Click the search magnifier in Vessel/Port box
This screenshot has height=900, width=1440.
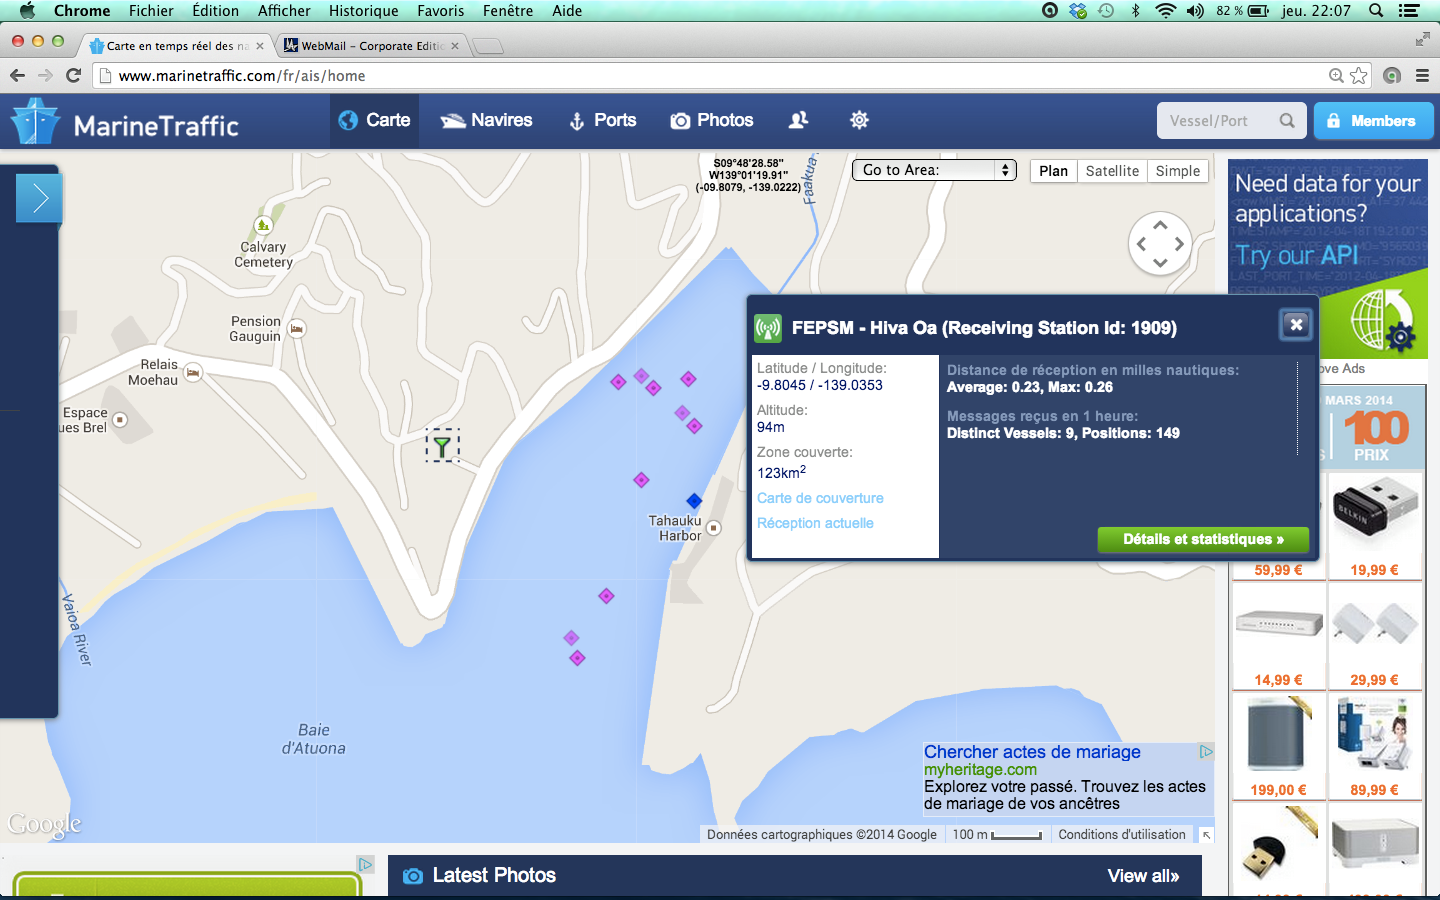click(1287, 121)
